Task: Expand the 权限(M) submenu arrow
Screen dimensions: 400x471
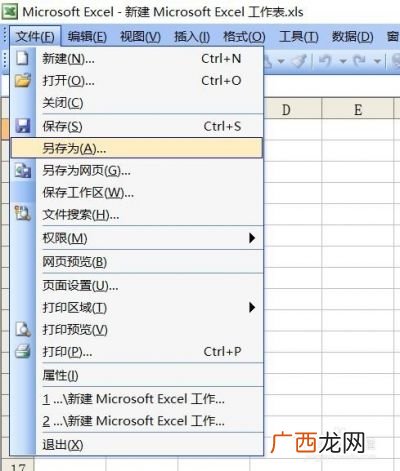Action: [252, 238]
